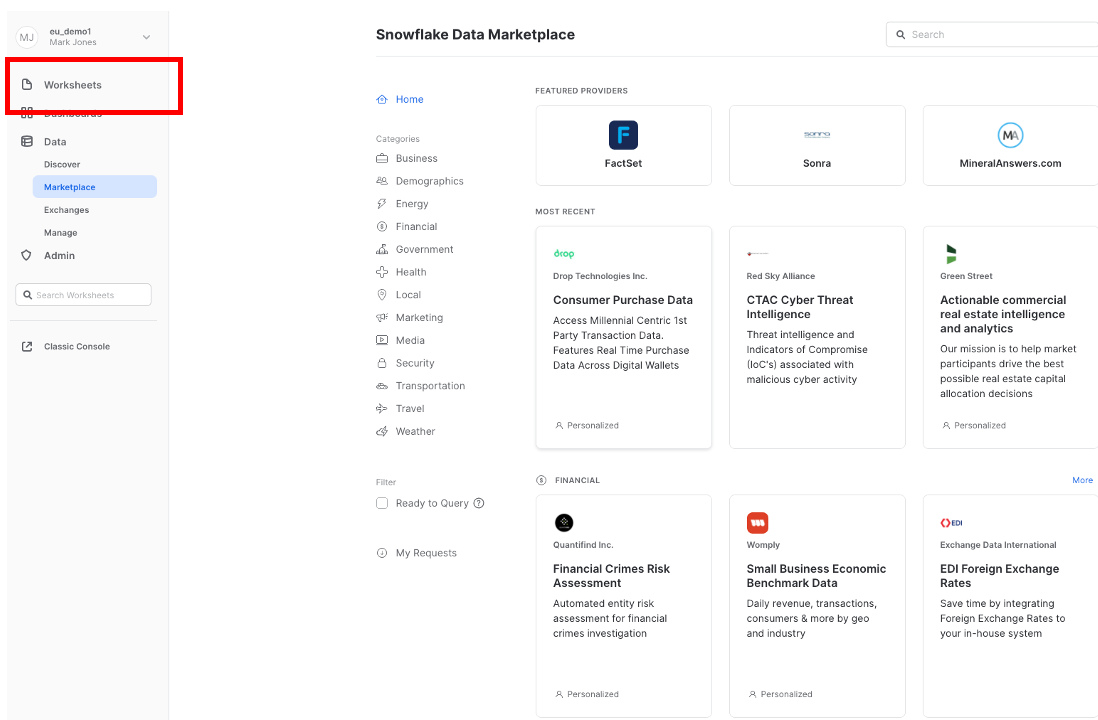Select the Security category
The image size is (1098, 720).
(x=414, y=363)
